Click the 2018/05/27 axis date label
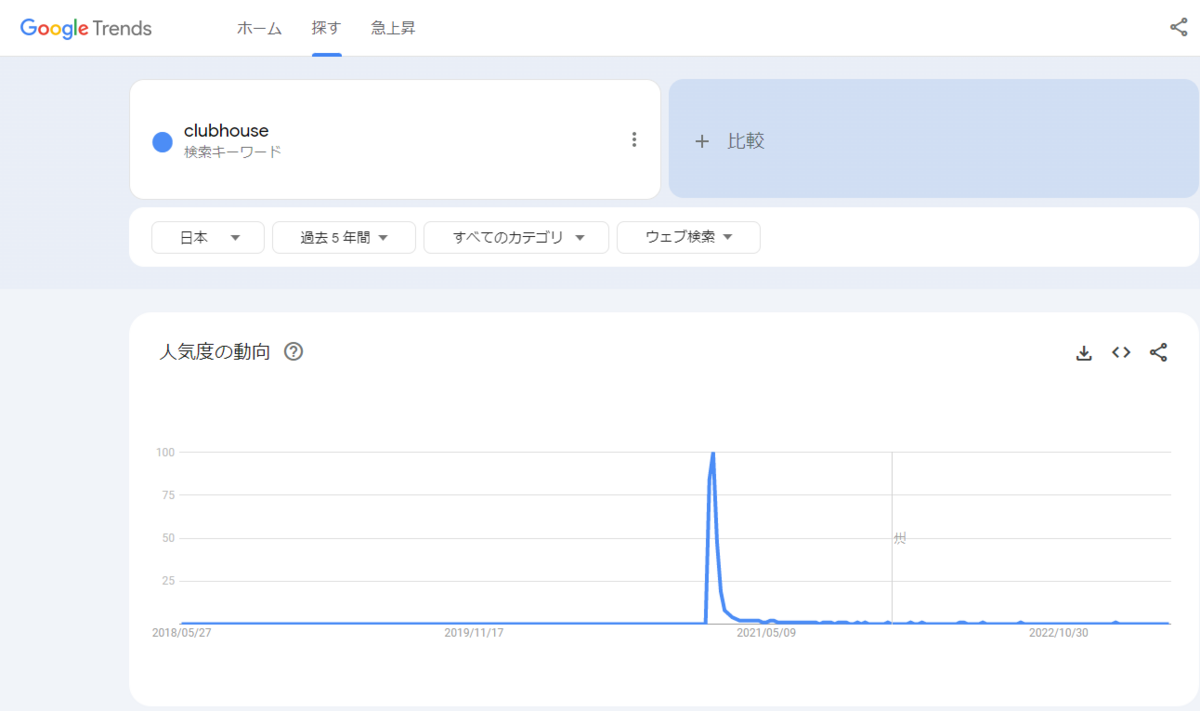This screenshot has width=1200, height=711. coord(182,633)
